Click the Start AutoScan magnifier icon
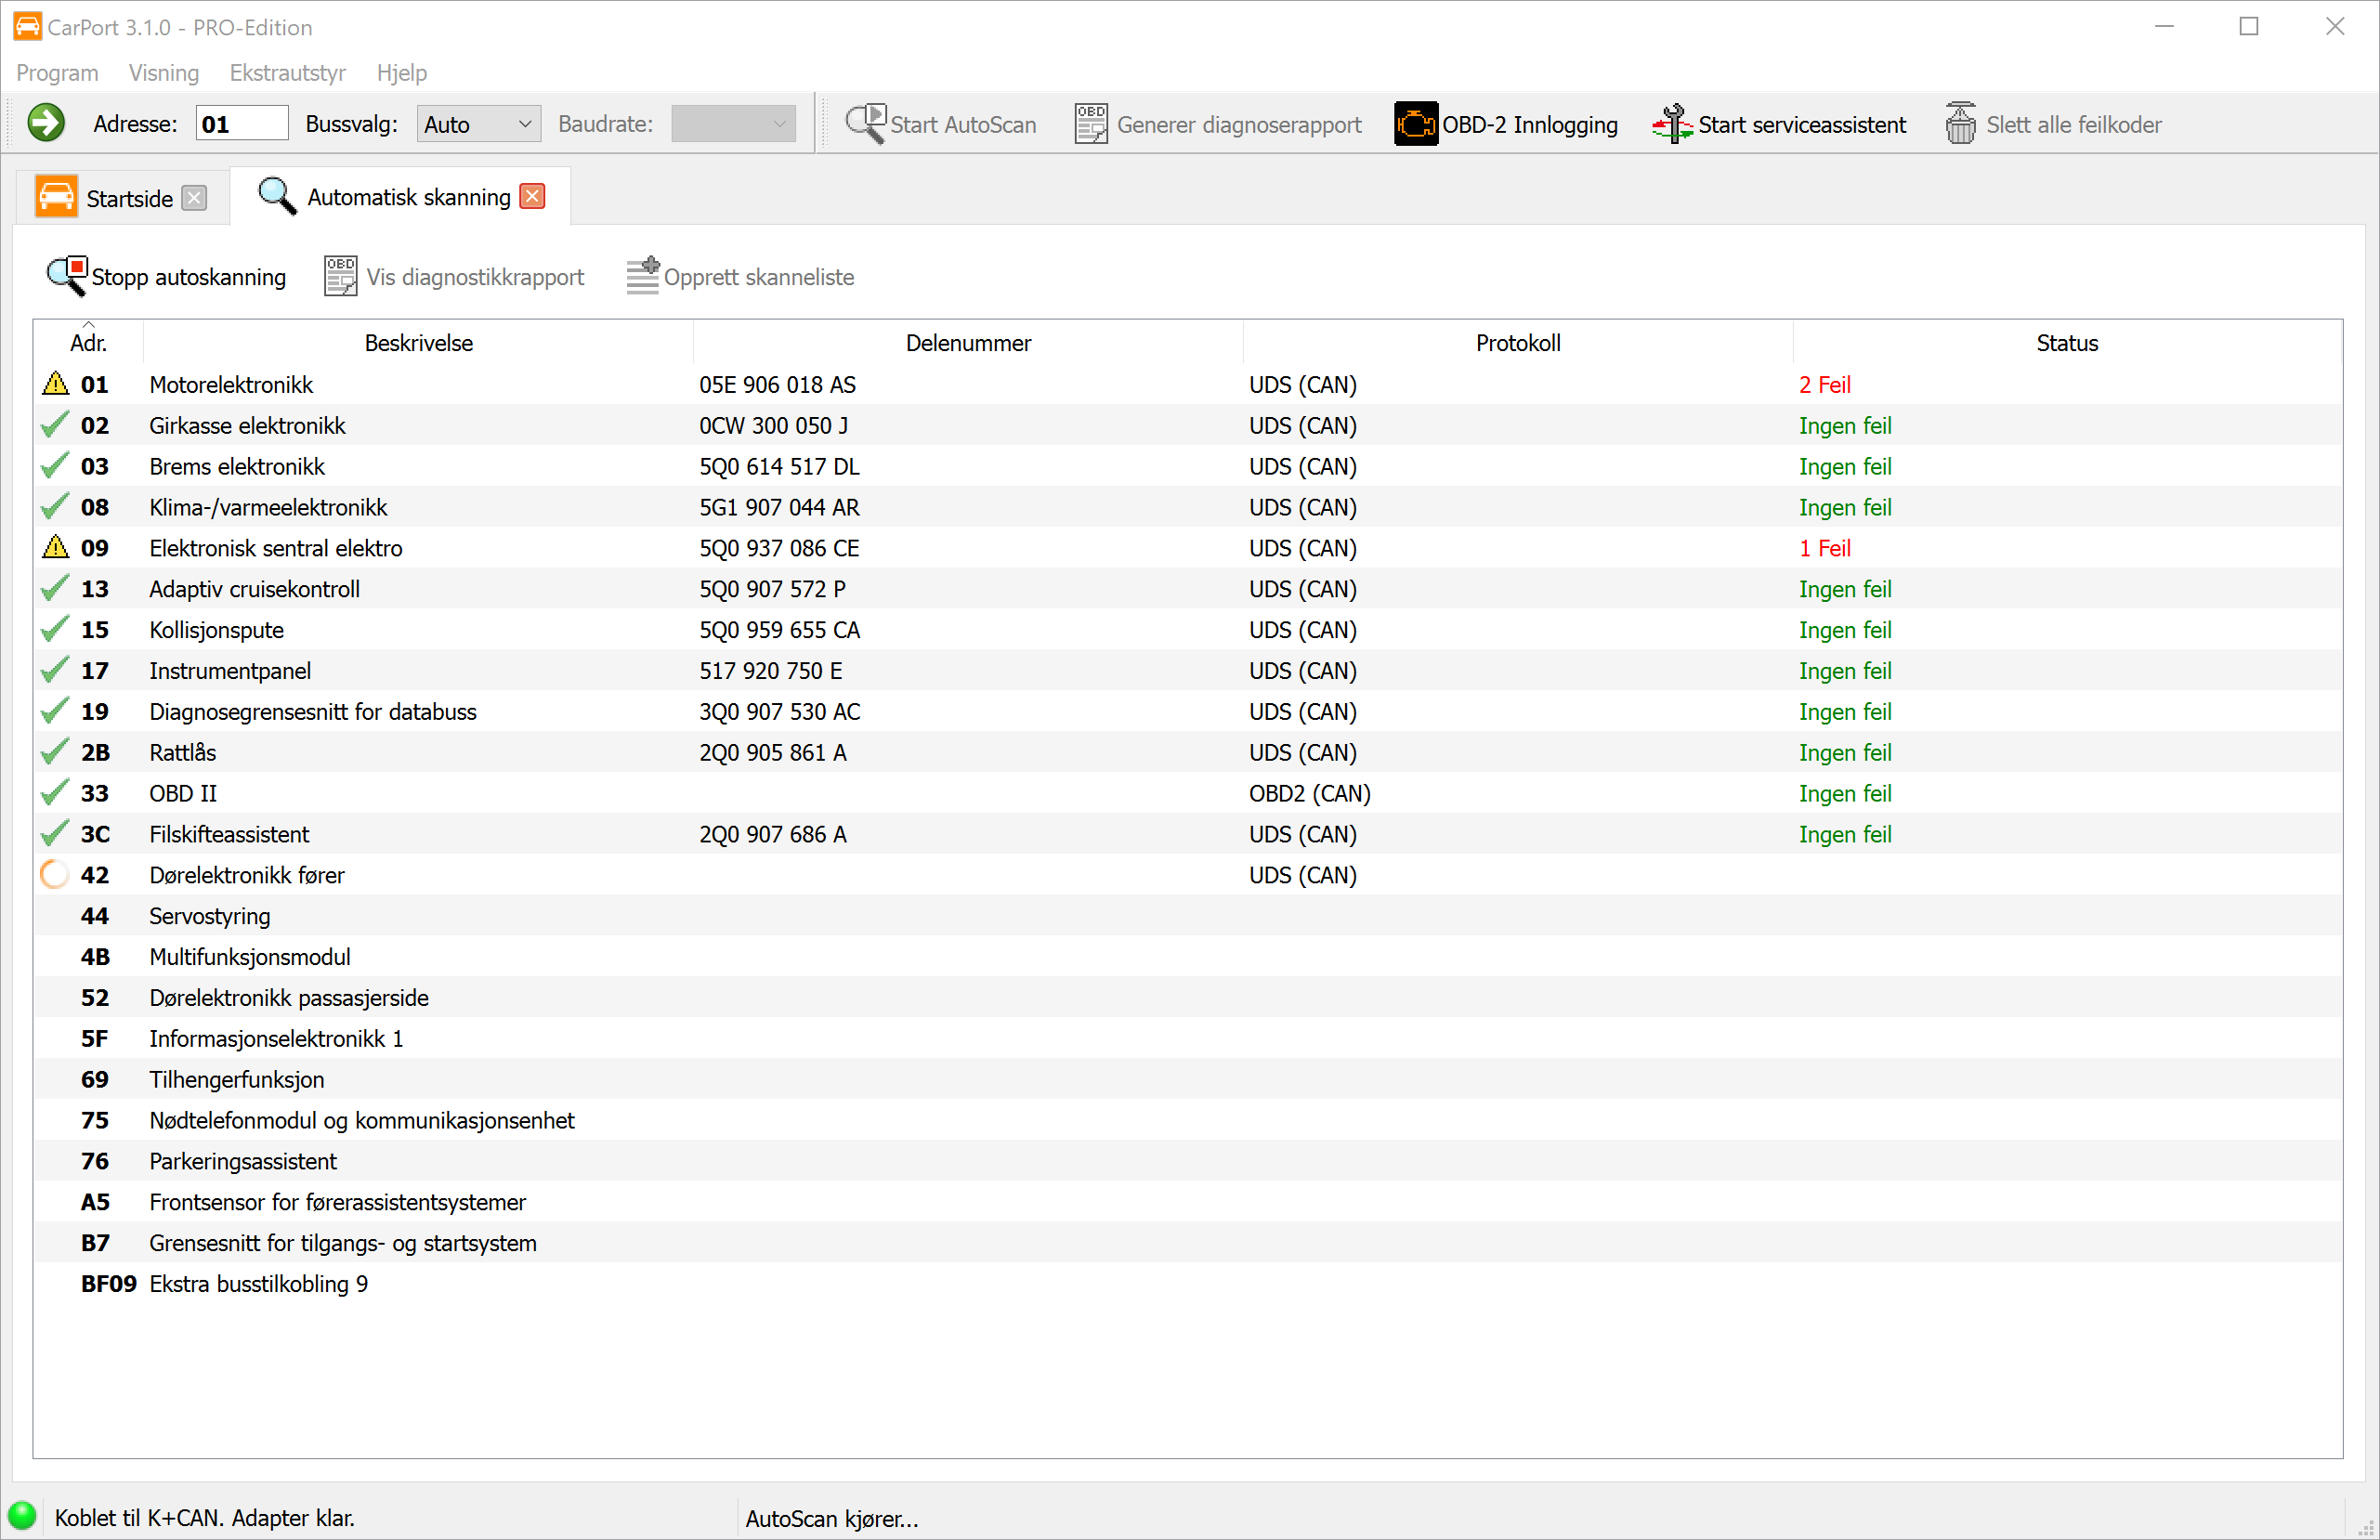 click(x=865, y=124)
